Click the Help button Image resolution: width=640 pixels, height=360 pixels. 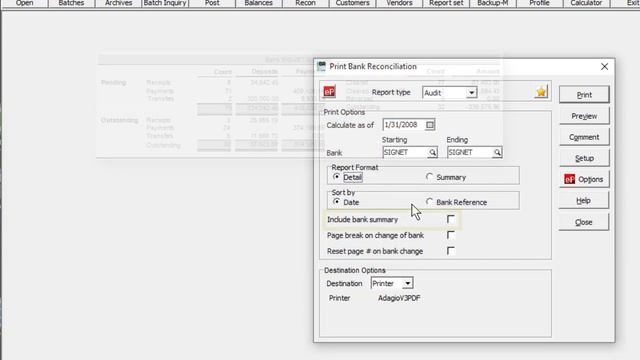(584, 200)
